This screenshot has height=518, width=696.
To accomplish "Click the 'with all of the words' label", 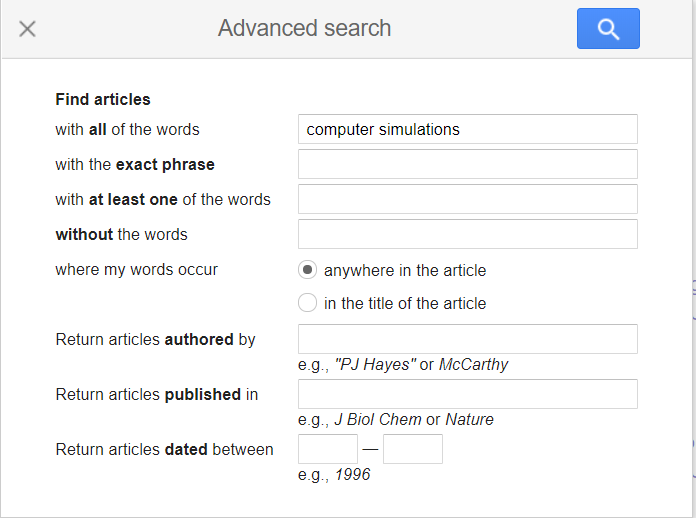I will (x=127, y=129).
